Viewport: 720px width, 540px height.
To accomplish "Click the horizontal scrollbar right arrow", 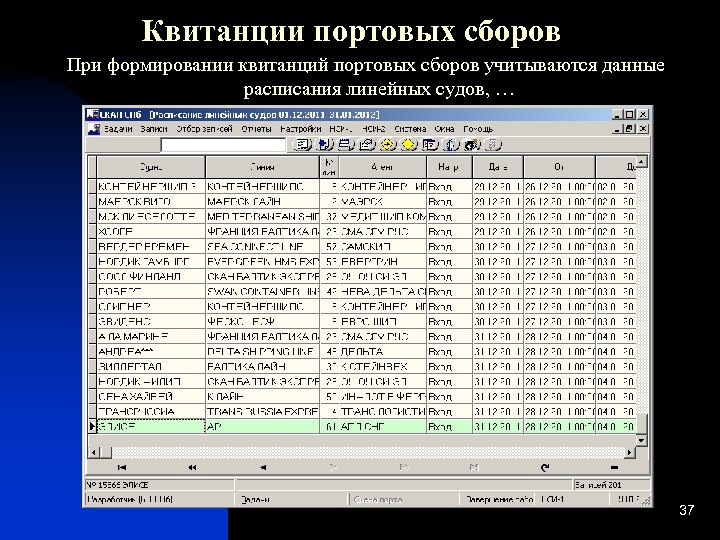I will pyautogui.click(x=630, y=453).
